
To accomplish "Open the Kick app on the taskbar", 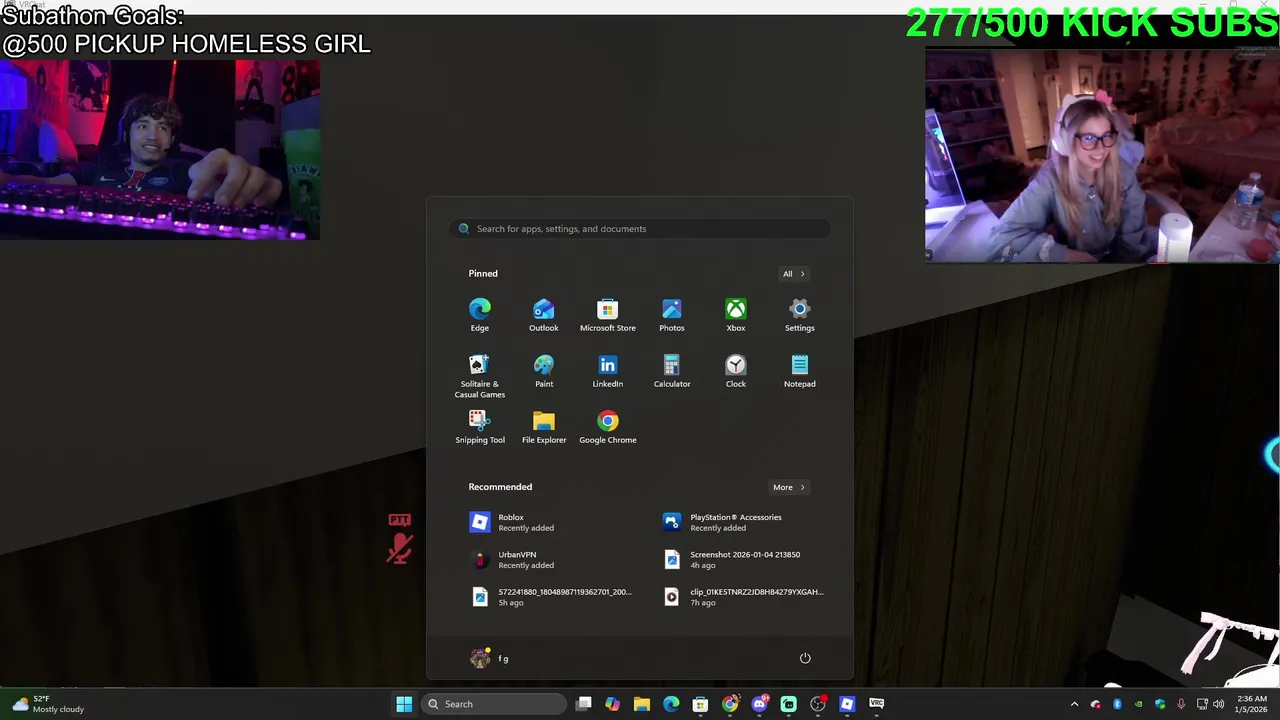I will pyautogui.click(x=788, y=704).
